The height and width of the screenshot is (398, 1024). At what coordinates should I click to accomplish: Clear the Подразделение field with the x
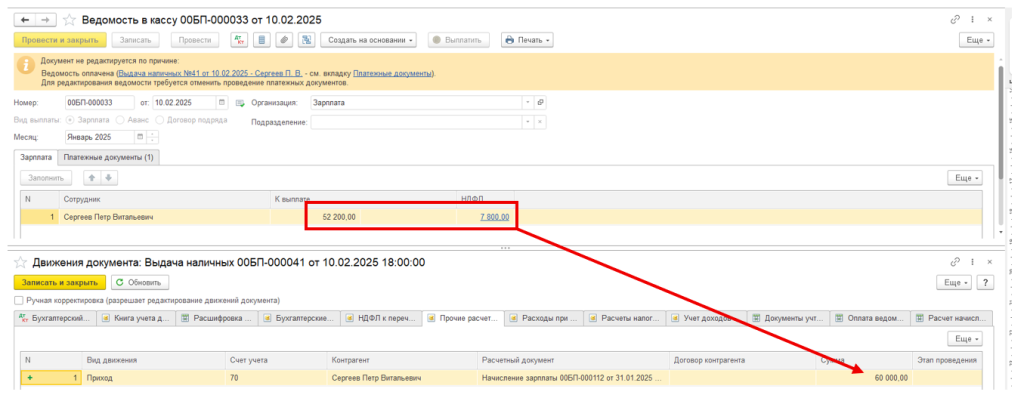tap(540, 122)
